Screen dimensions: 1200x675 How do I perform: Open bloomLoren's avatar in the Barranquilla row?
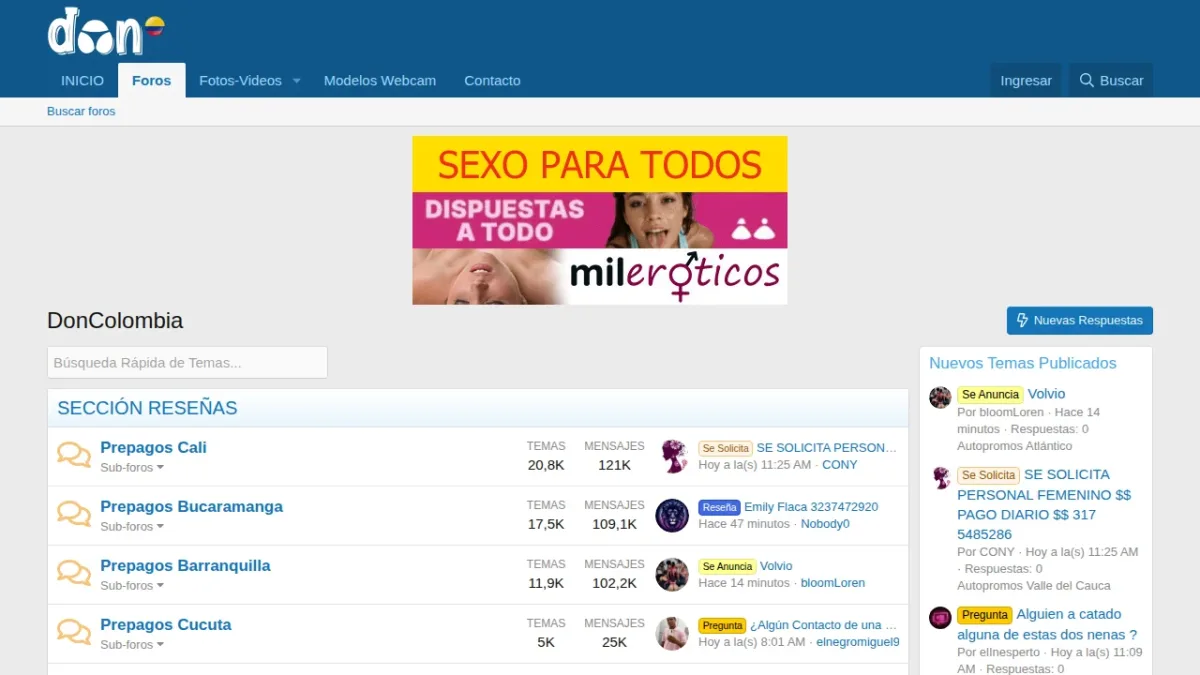[672, 574]
